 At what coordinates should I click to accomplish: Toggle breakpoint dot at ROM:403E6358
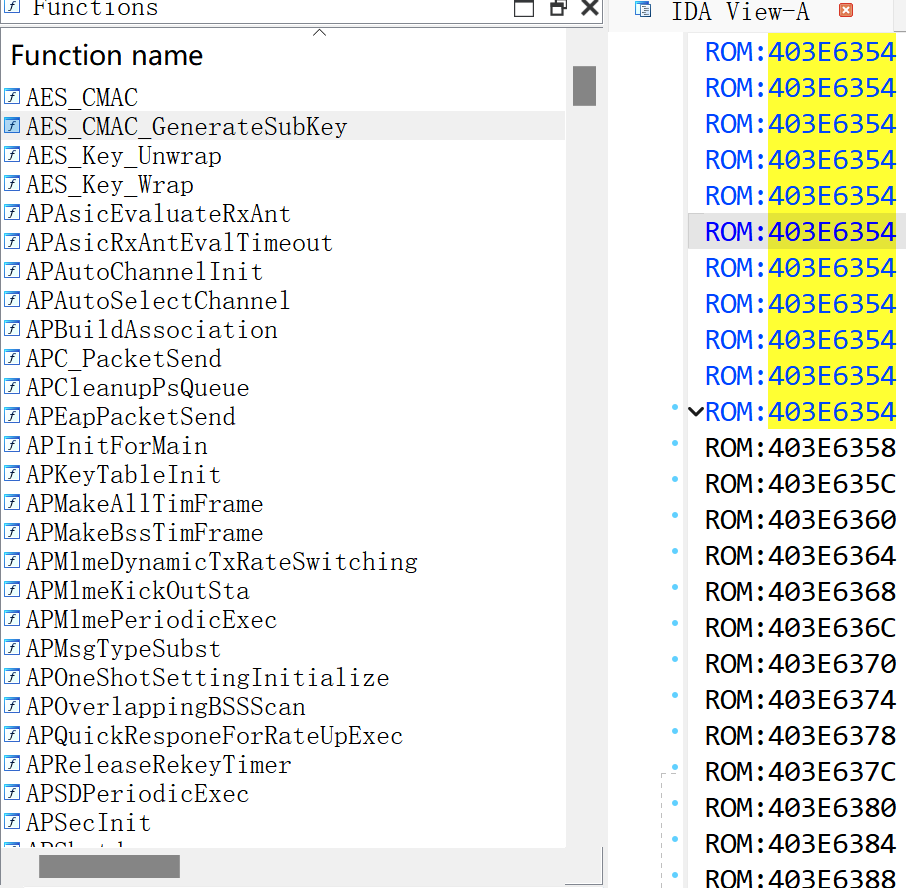pos(675,444)
